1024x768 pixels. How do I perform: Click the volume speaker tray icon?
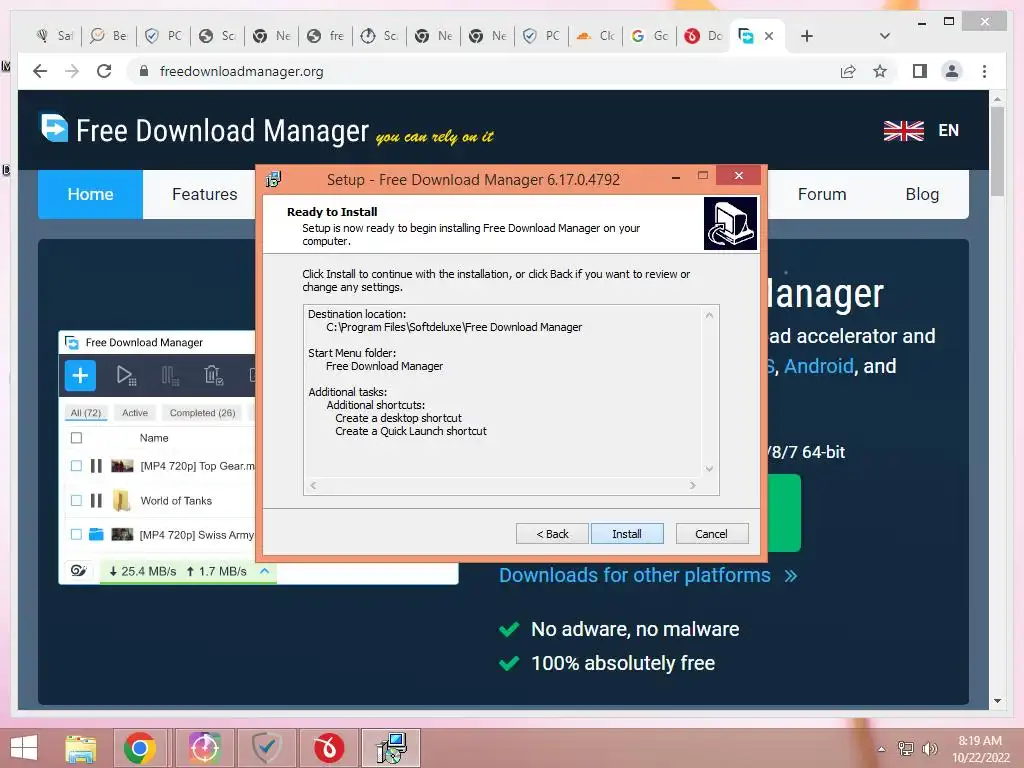[x=929, y=748]
